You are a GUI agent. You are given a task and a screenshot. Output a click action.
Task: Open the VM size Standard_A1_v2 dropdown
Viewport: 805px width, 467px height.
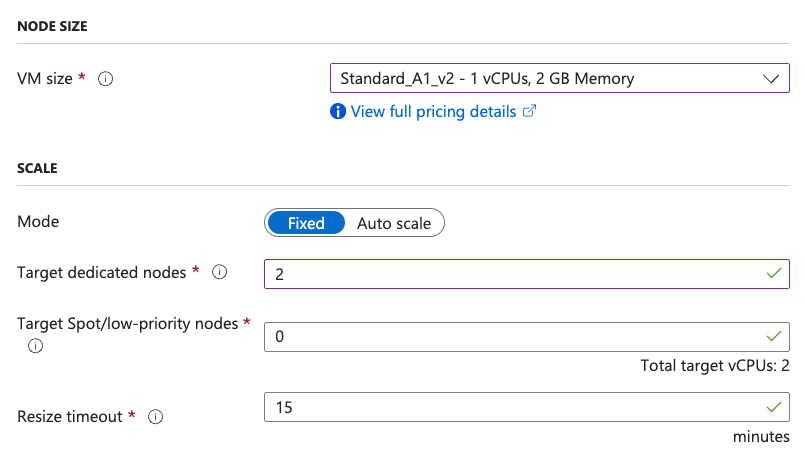point(540,78)
